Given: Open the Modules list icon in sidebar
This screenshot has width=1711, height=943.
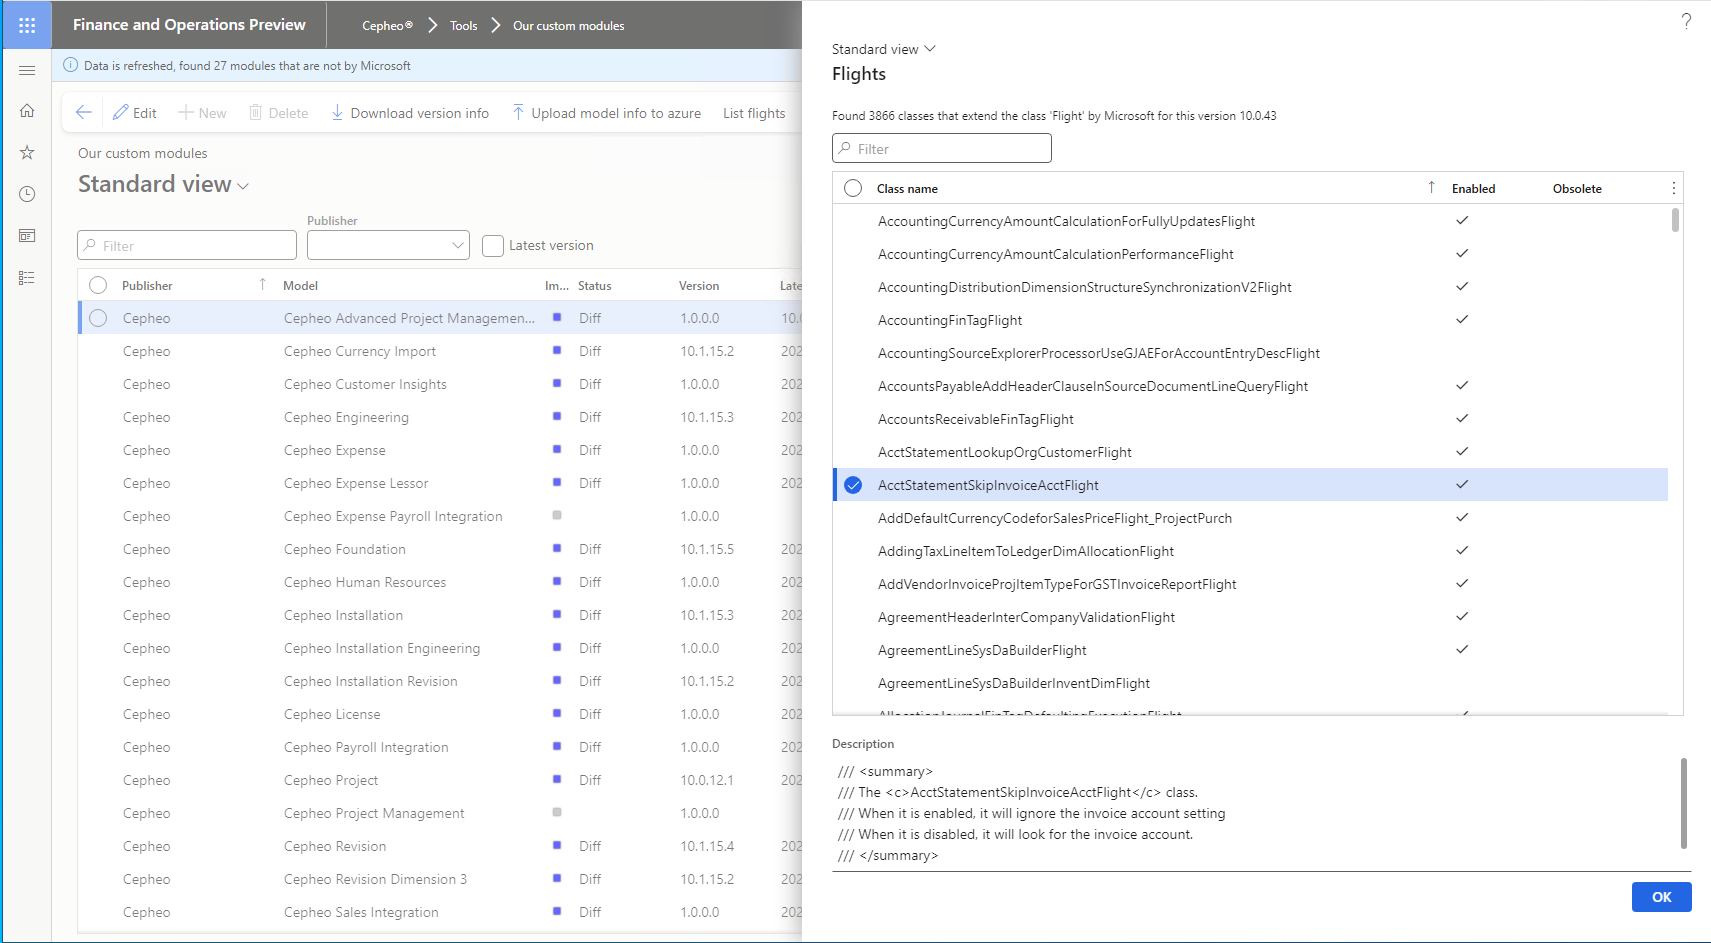Looking at the screenshot, I should 27,278.
